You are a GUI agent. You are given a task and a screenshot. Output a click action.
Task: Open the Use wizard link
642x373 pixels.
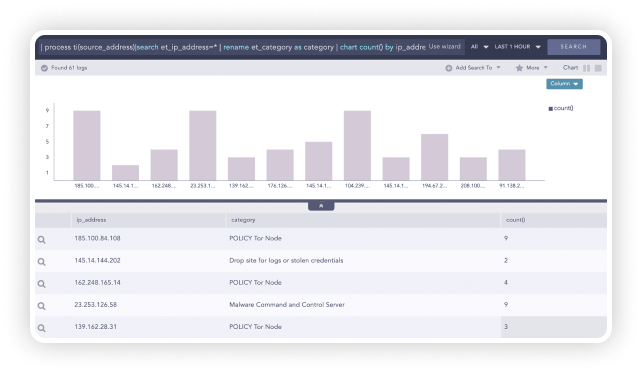click(444, 47)
